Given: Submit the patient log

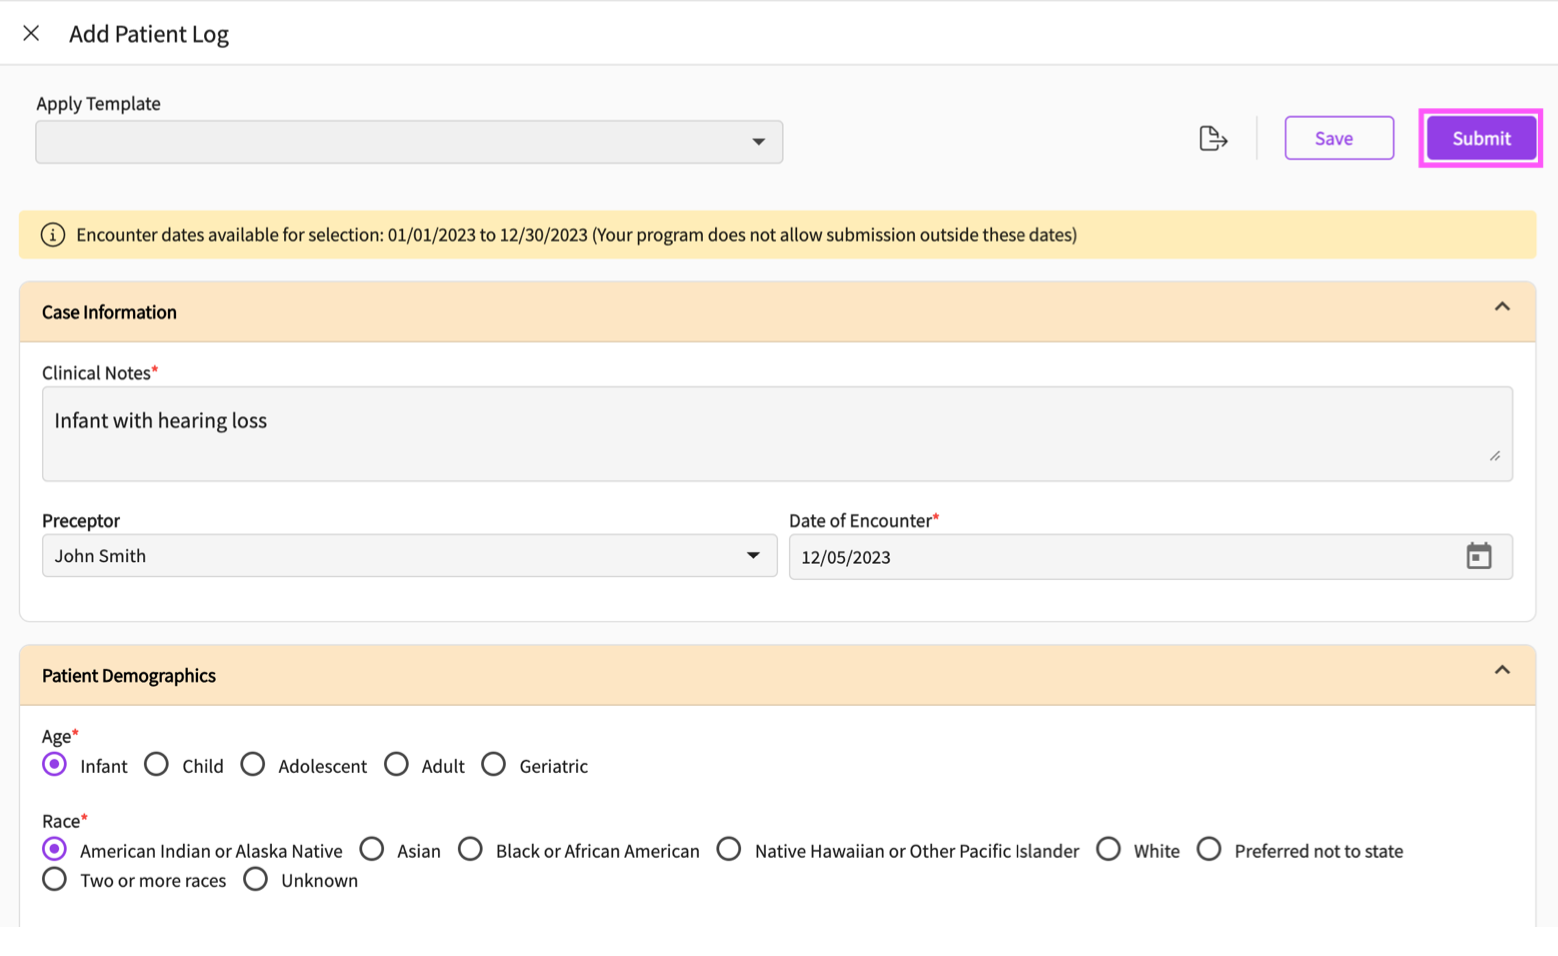Looking at the screenshot, I should [x=1480, y=138].
